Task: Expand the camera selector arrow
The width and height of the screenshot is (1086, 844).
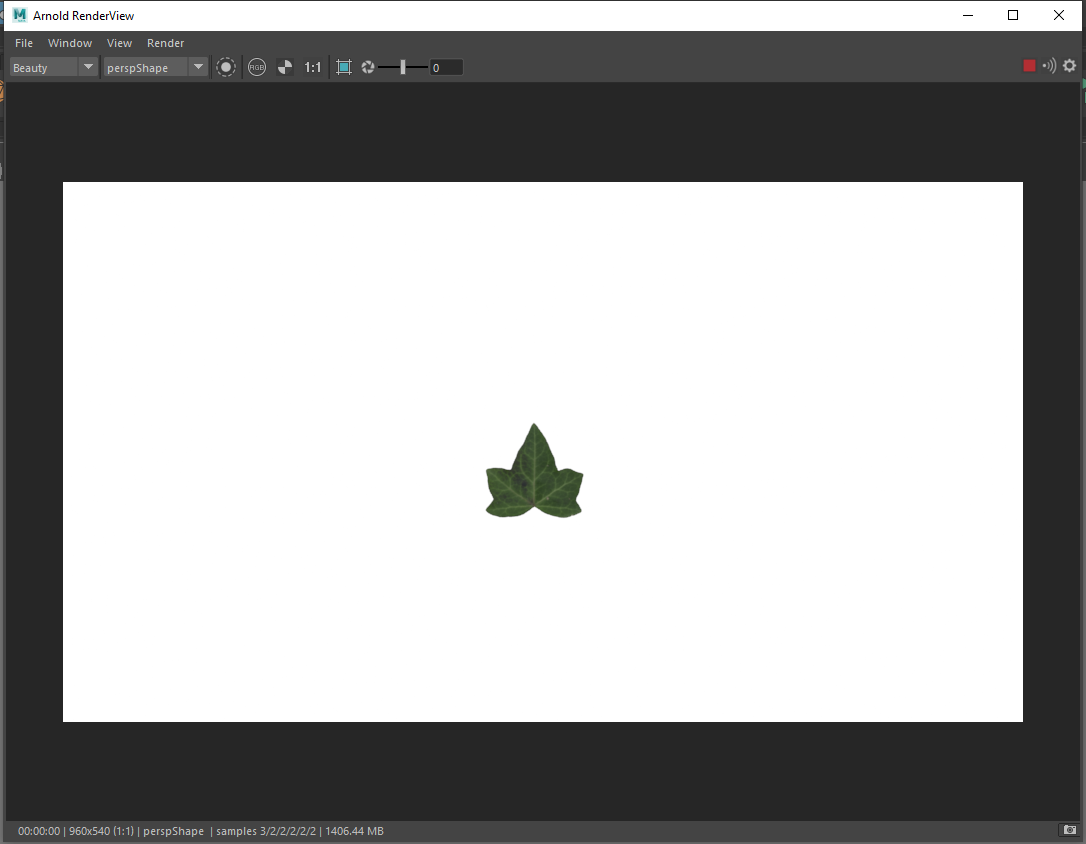Action: click(198, 67)
